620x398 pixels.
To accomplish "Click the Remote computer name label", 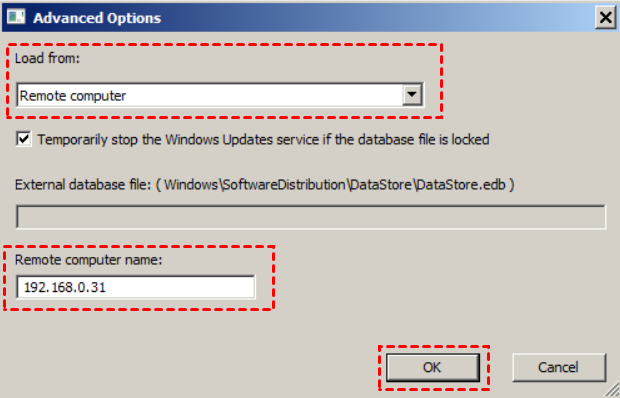I will pyautogui.click(x=89, y=260).
